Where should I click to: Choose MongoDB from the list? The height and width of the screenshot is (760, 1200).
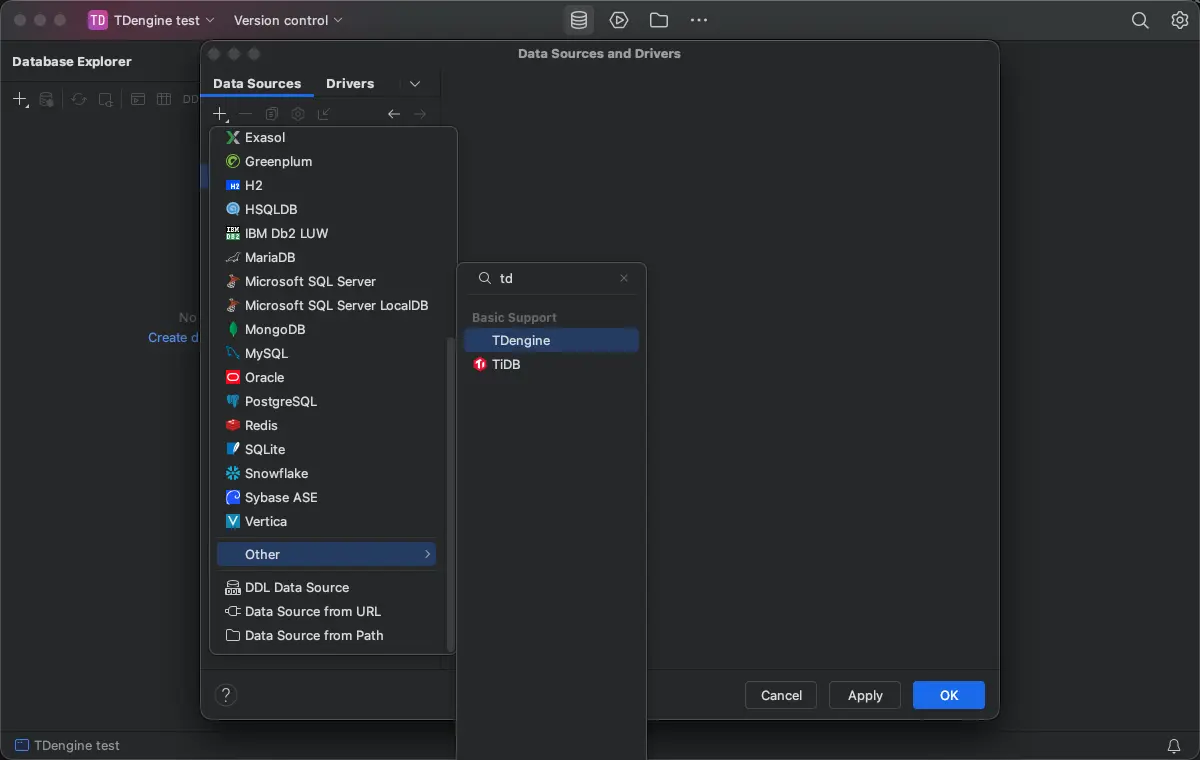point(326,329)
